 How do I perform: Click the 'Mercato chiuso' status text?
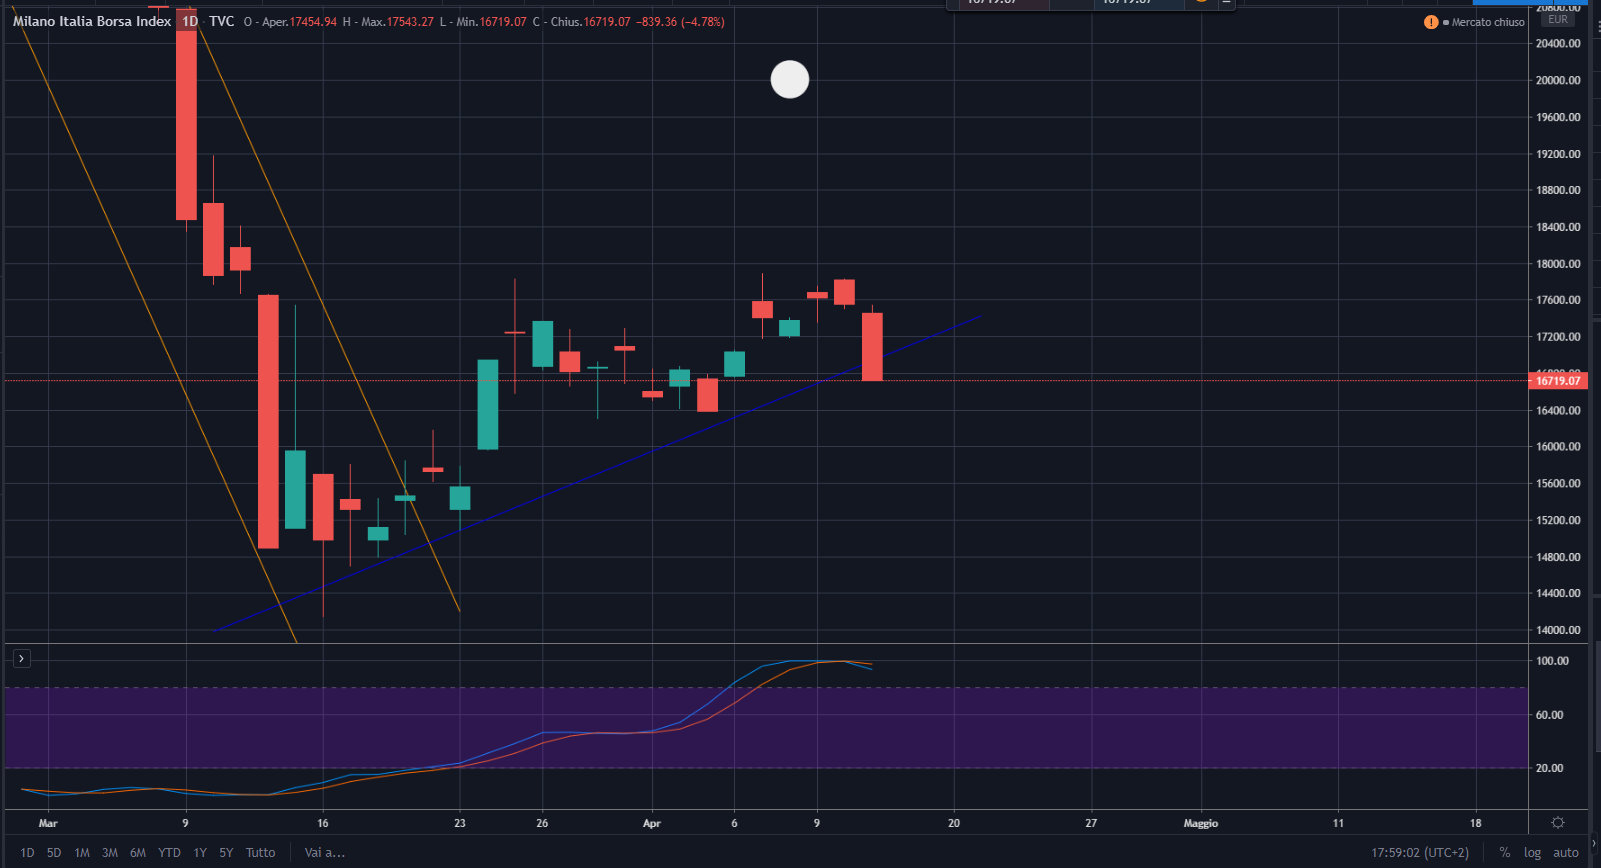coord(1488,22)
